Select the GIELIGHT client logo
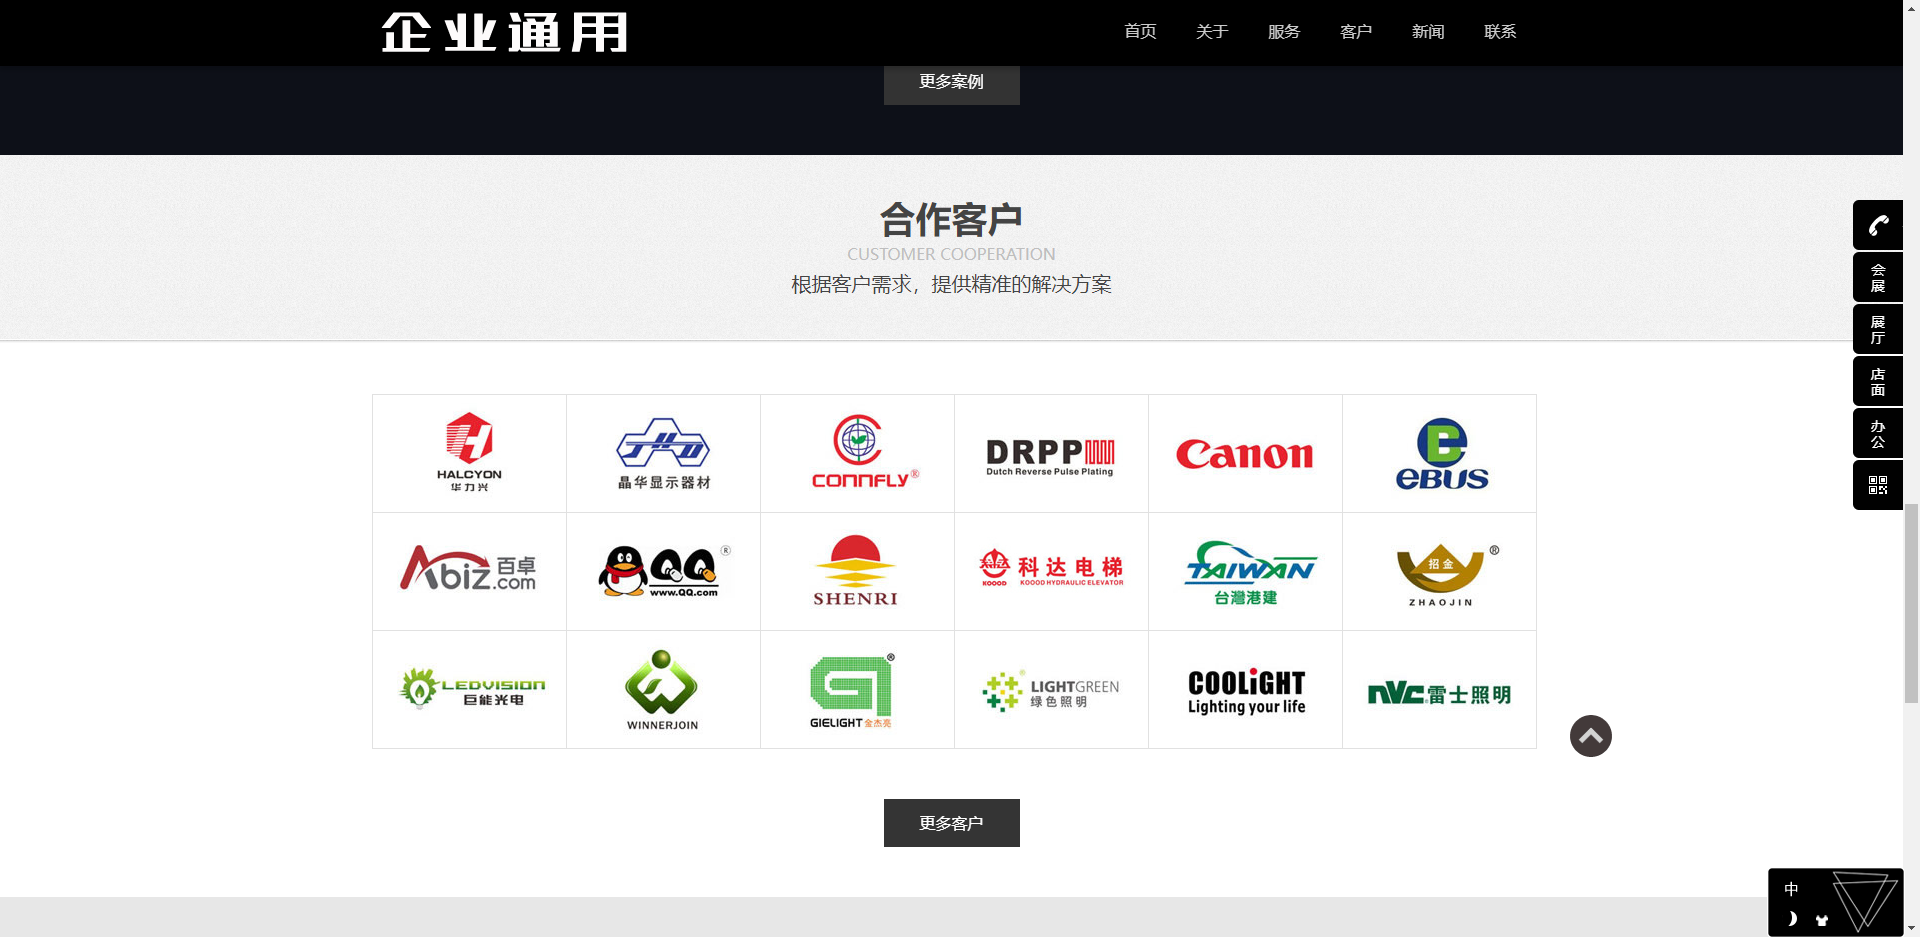Viewport: 1920px width, 937px height. point(858,689)
